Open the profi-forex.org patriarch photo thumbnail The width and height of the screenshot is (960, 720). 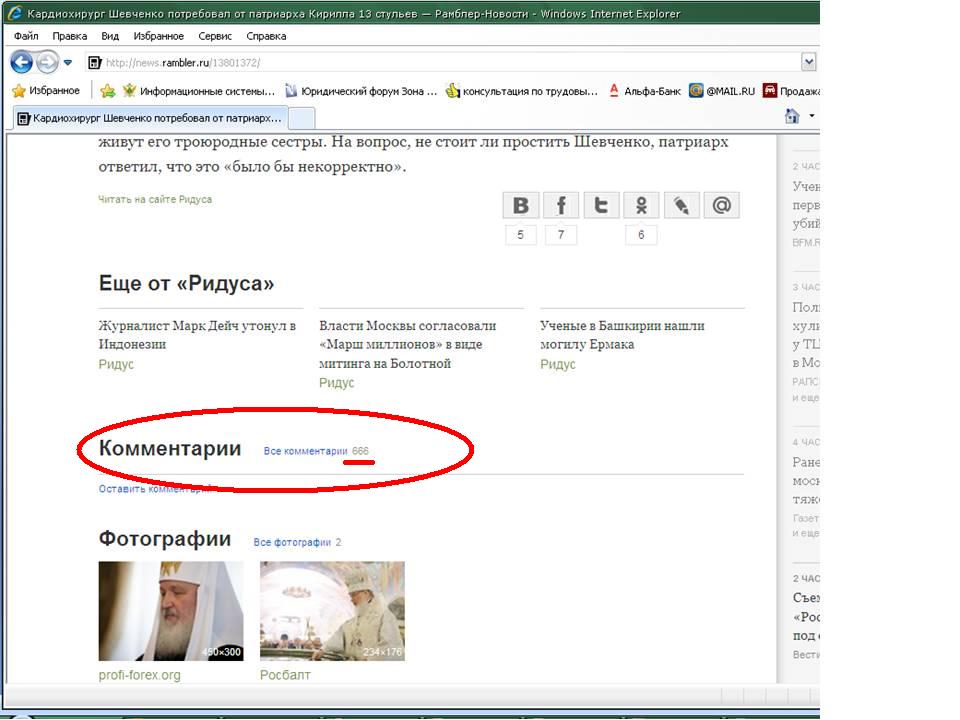click(x=171, y=611)
